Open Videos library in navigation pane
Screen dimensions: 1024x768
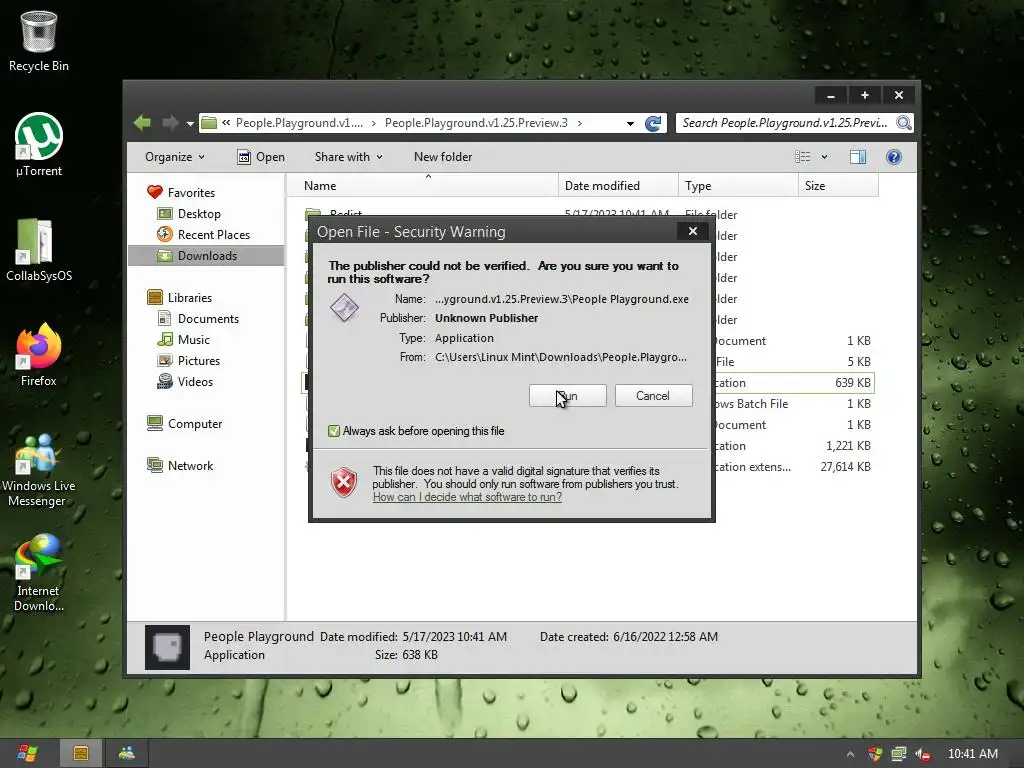195,381
